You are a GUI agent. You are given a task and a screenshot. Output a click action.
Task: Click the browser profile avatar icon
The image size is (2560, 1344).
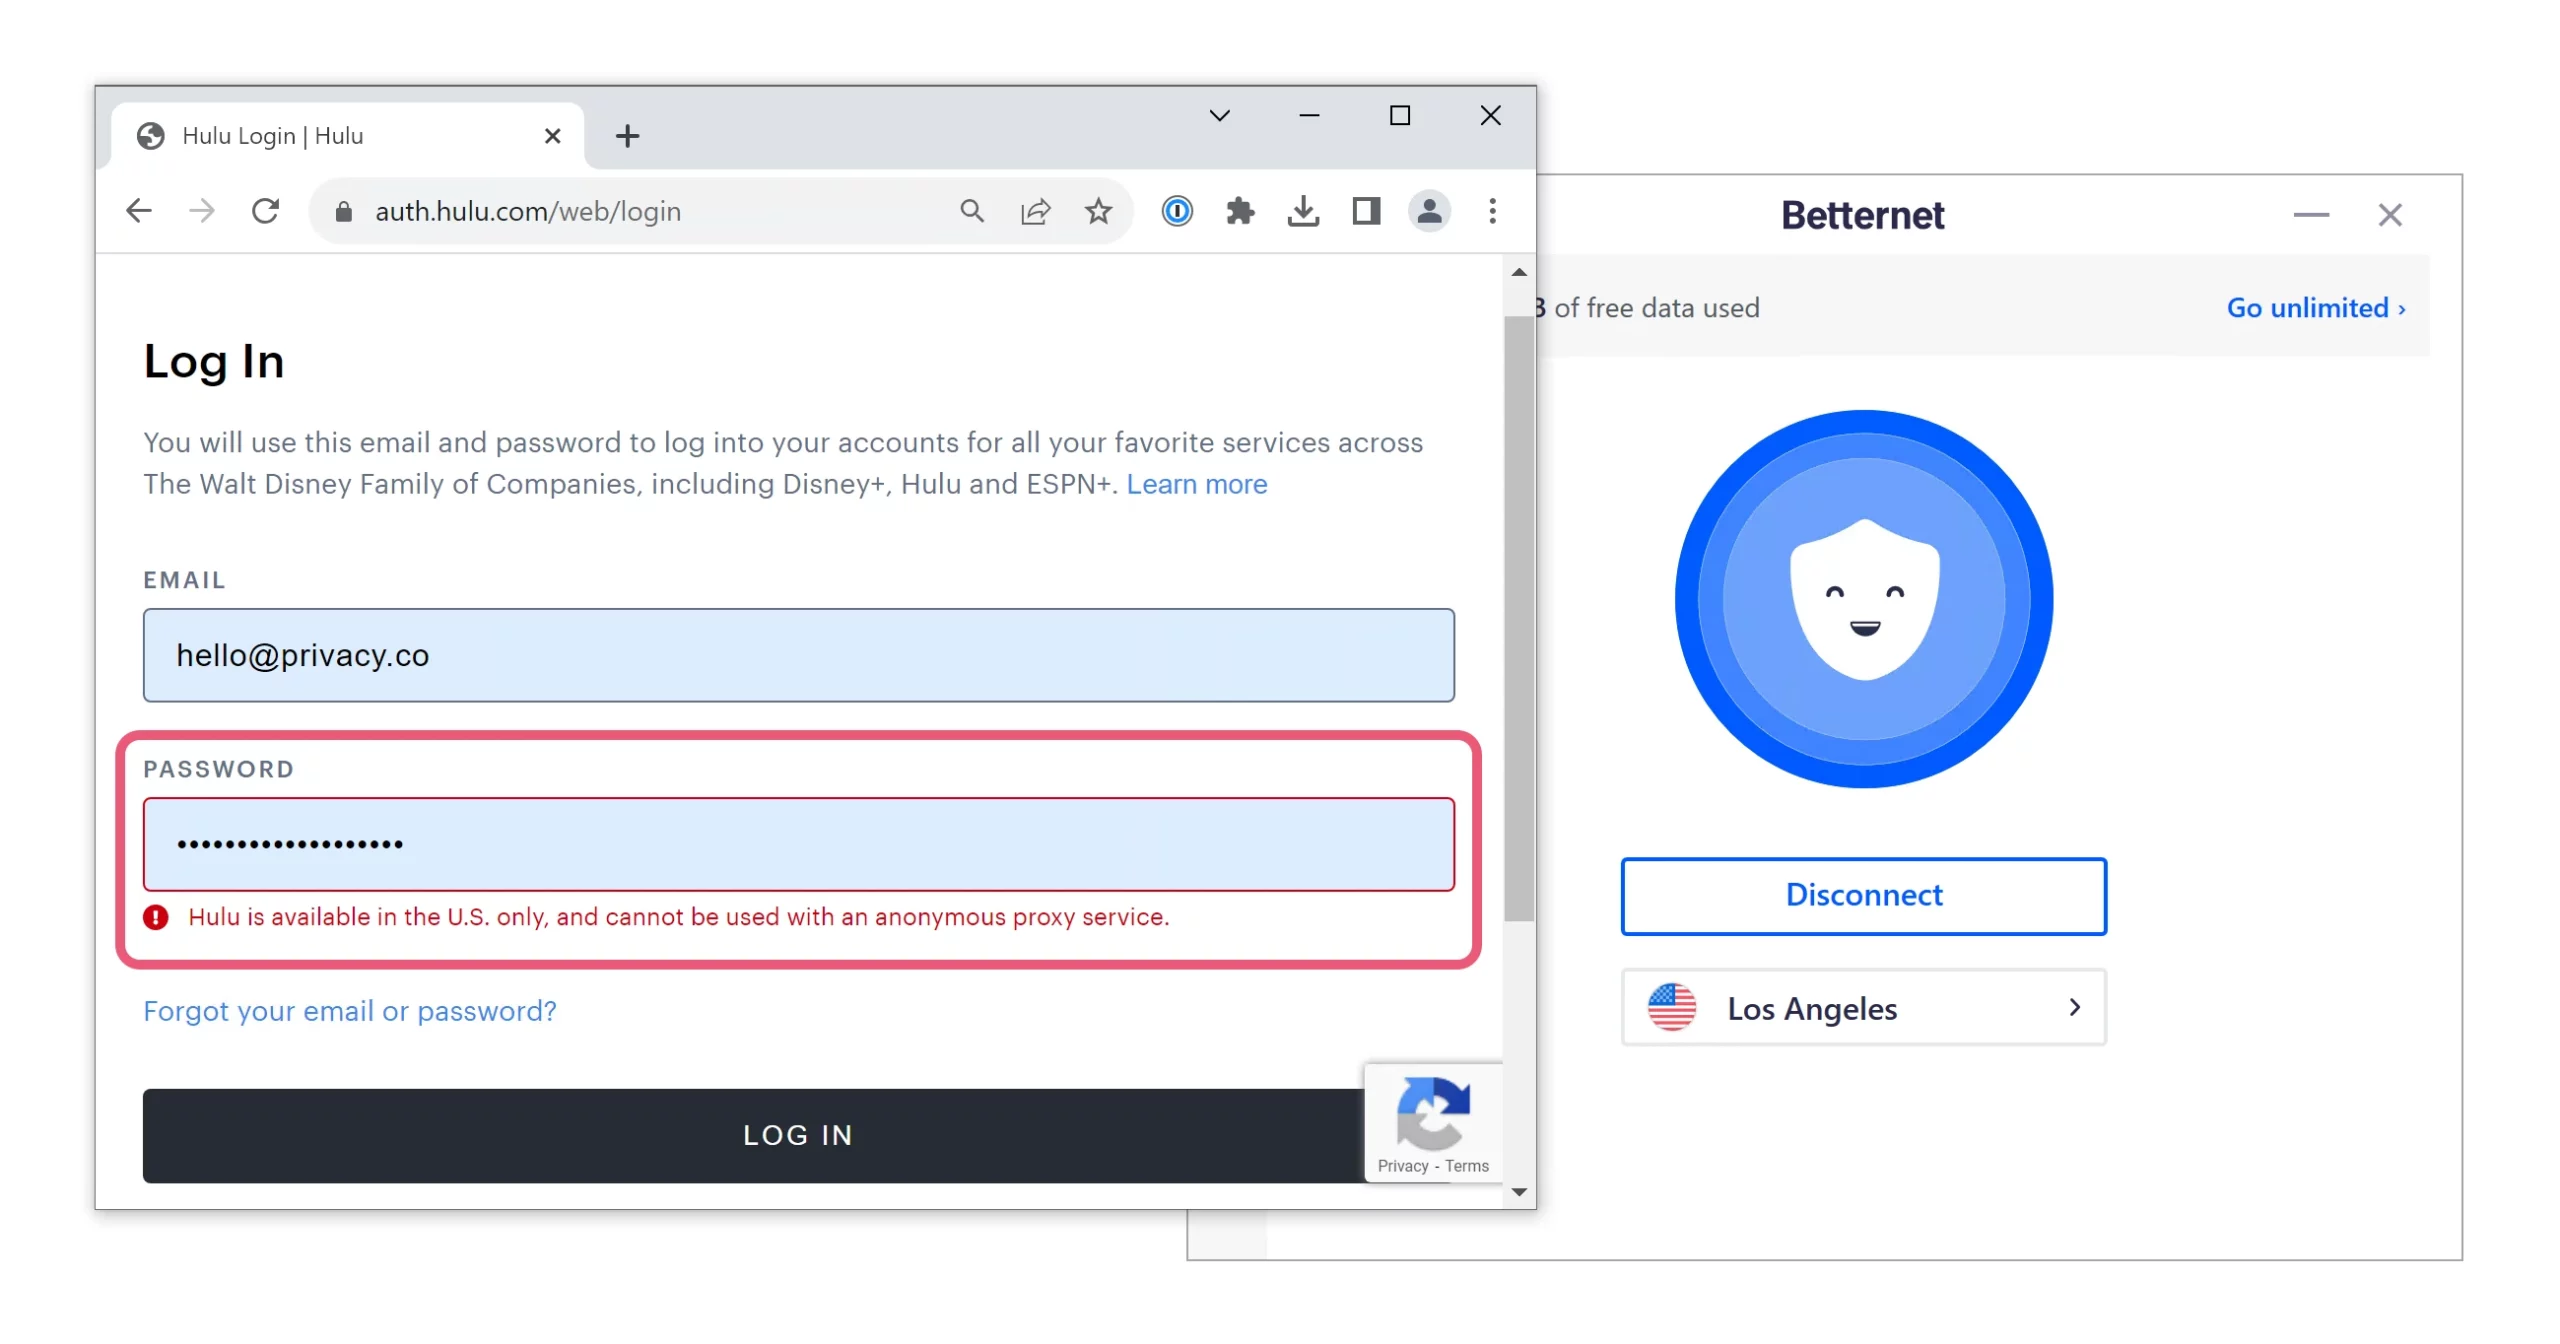pyautogui.click(x=1430, y=211)
